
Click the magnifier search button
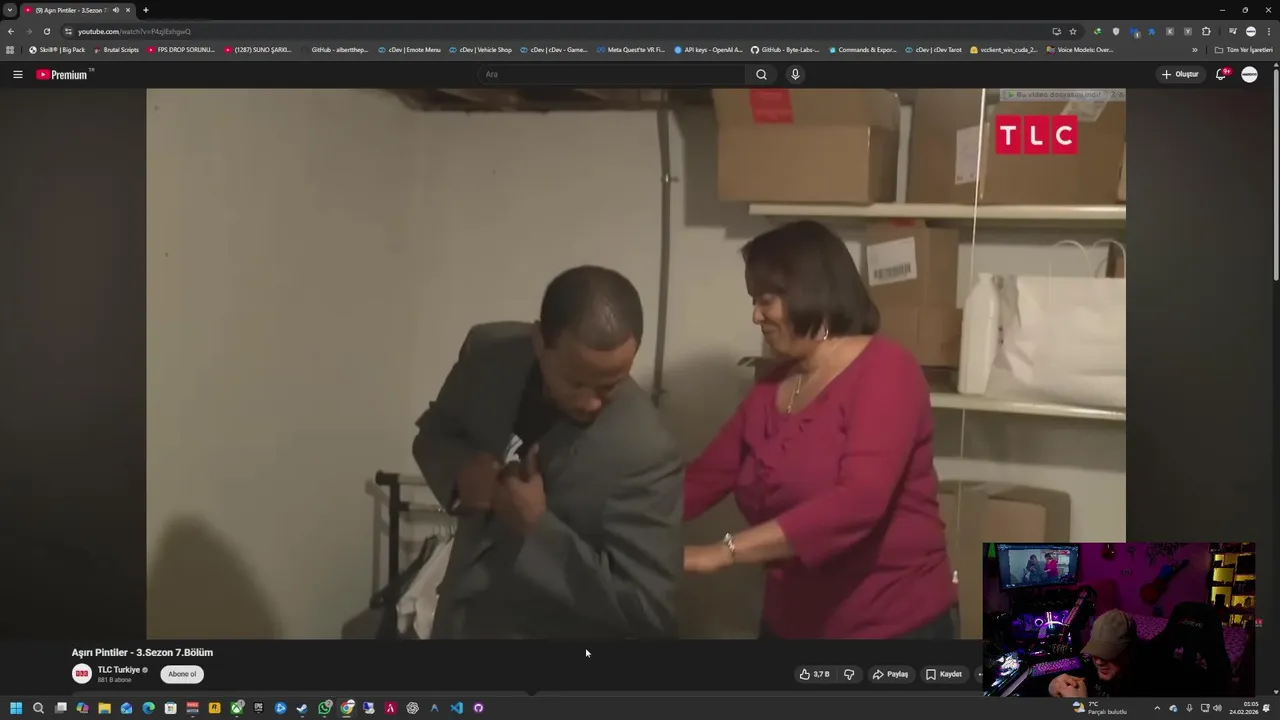coord(761,74)
